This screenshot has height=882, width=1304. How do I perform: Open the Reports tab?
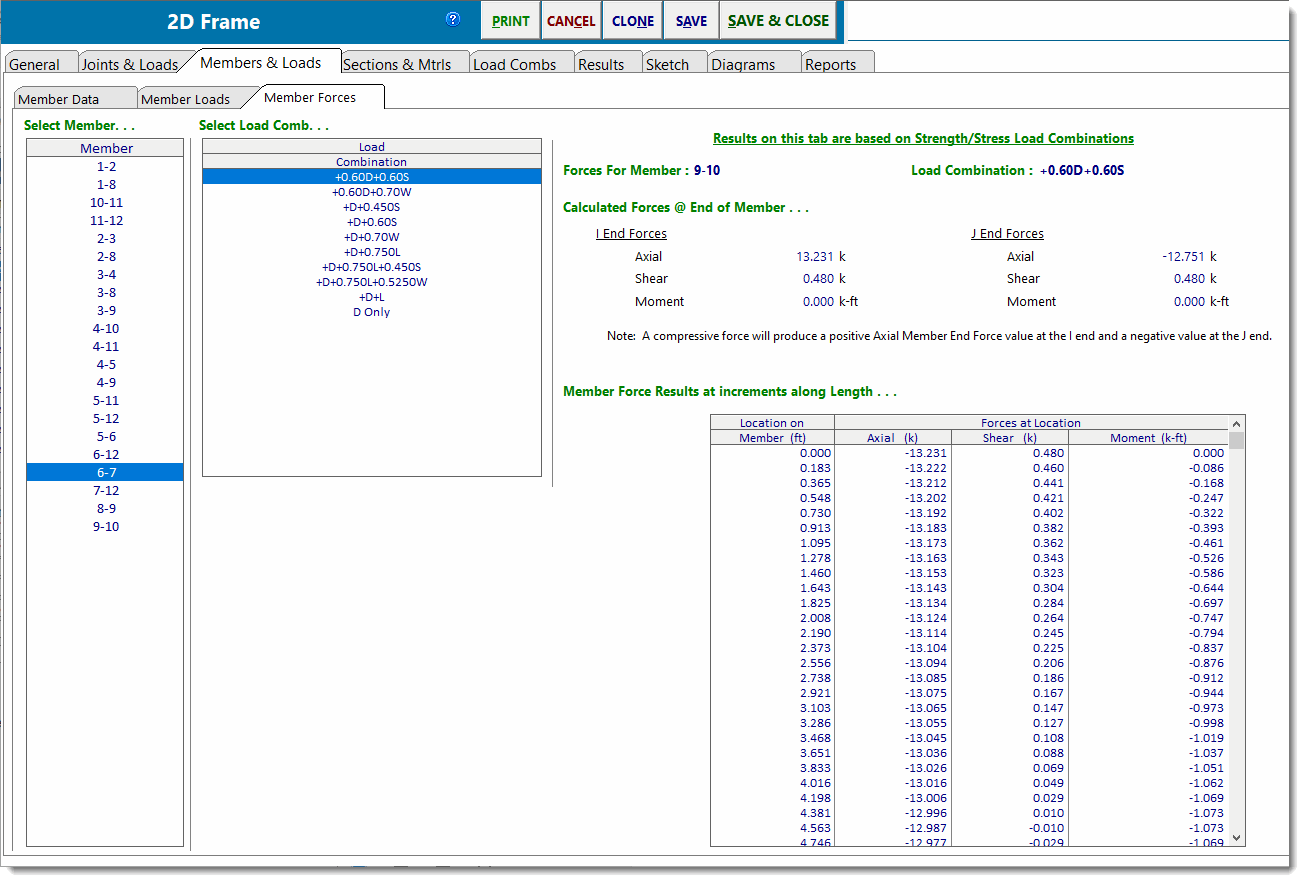[x=830, y=64]
